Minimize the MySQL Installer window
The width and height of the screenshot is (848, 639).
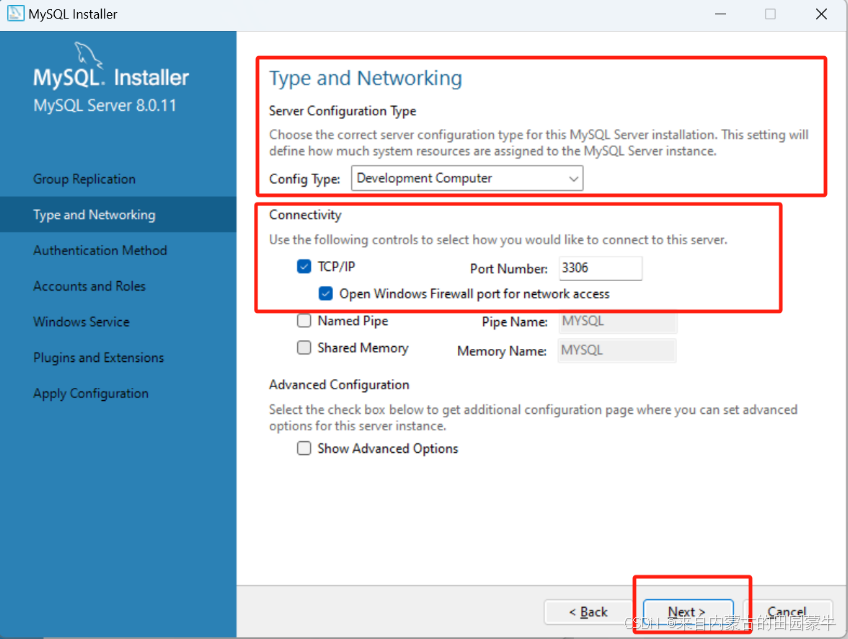point(720,14)
